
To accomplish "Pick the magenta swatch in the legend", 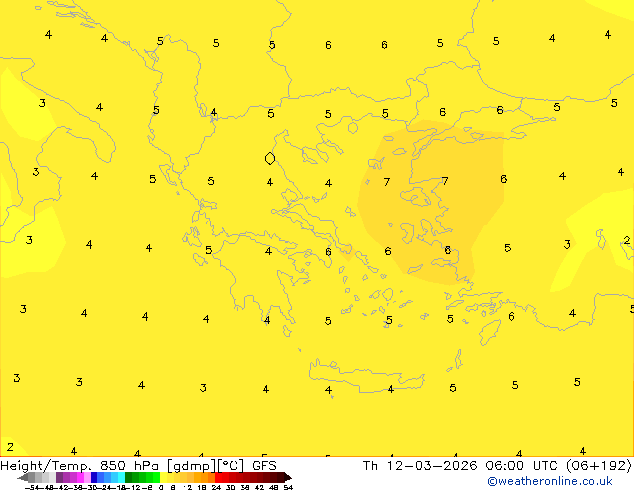I will [80, 477].
